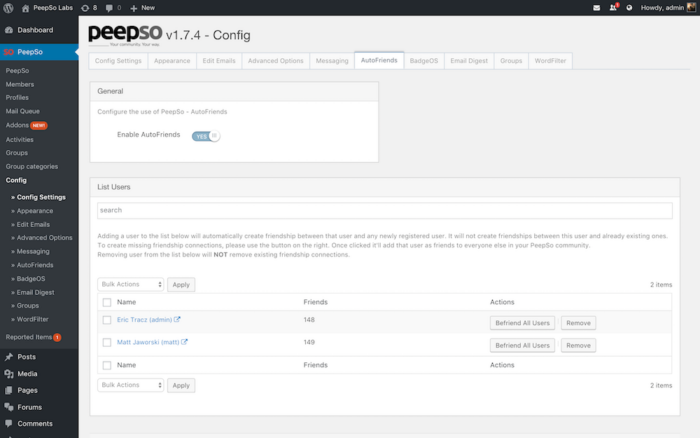Viewport: 700px width, 438px height.
Task: Open Eric Tracz profile external link icon
Action: [x=177, y=319]
